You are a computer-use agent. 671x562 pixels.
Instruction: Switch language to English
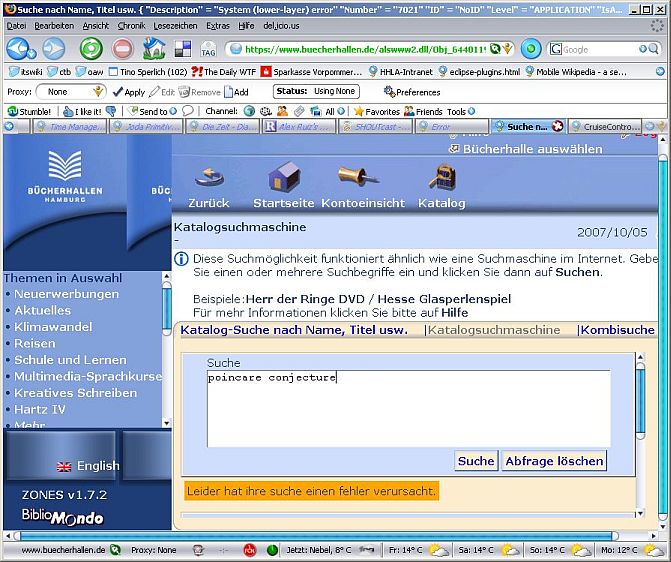point(88,466)
